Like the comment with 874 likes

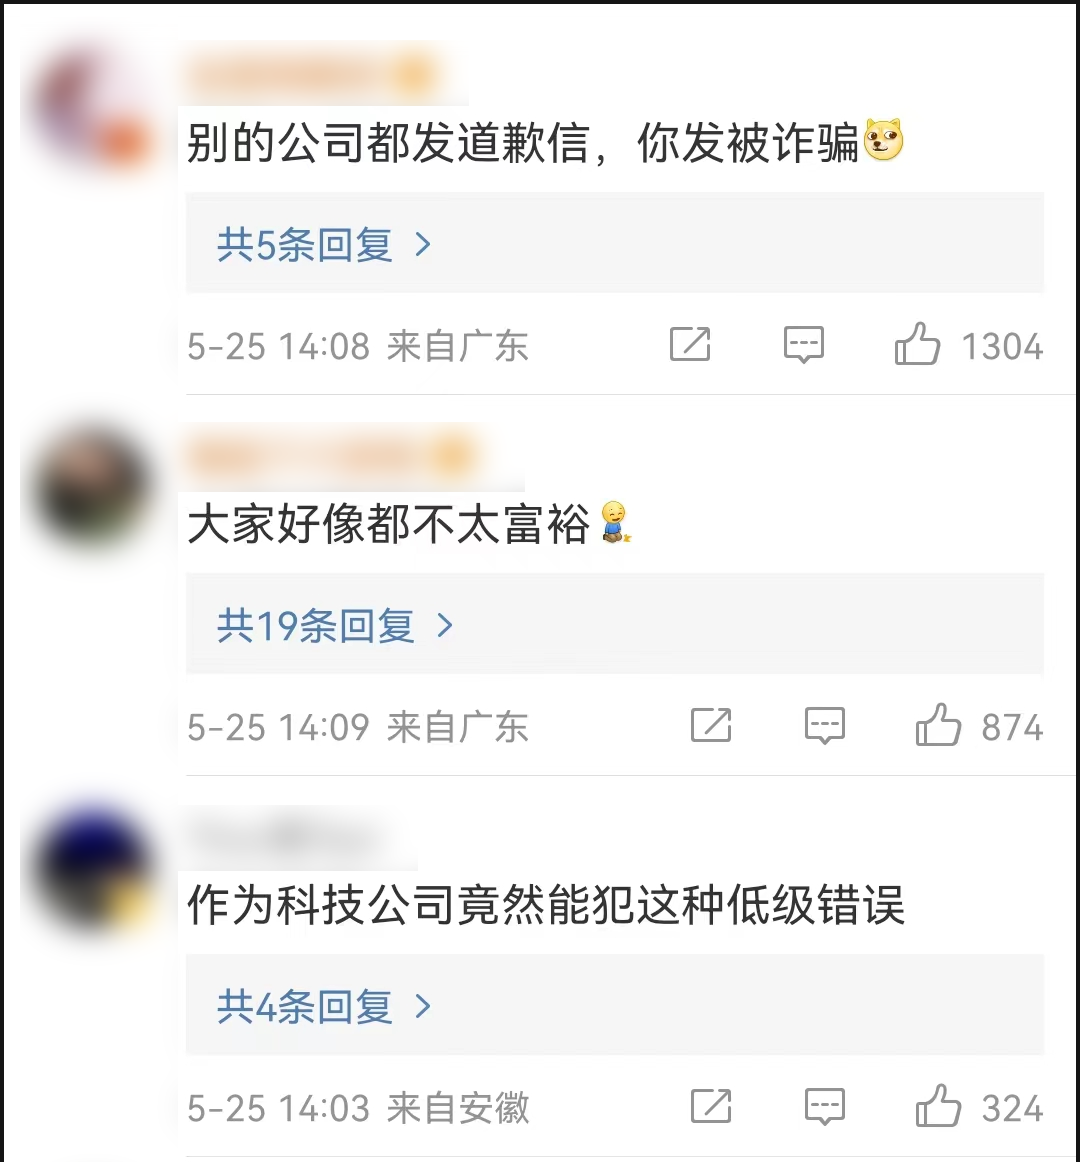click(938, 726)
